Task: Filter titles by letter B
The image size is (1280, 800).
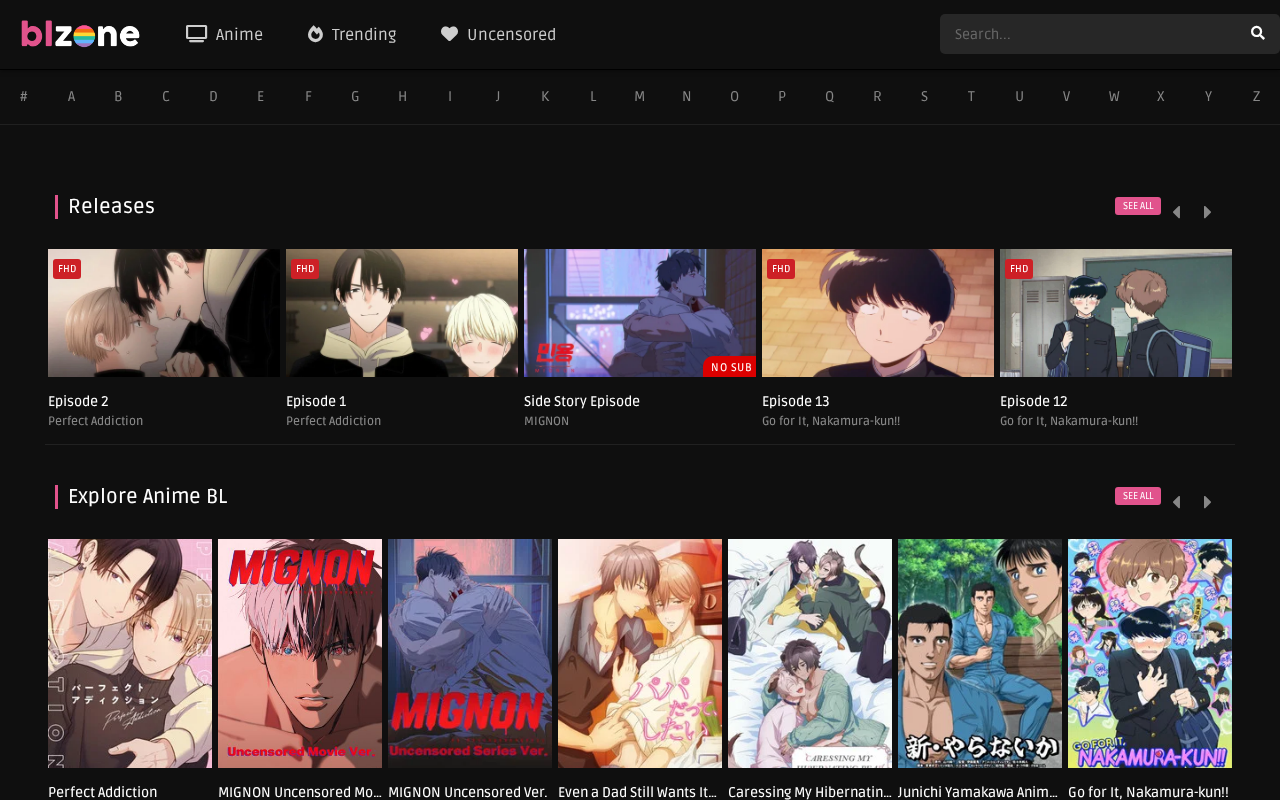Action: (118, 97)
